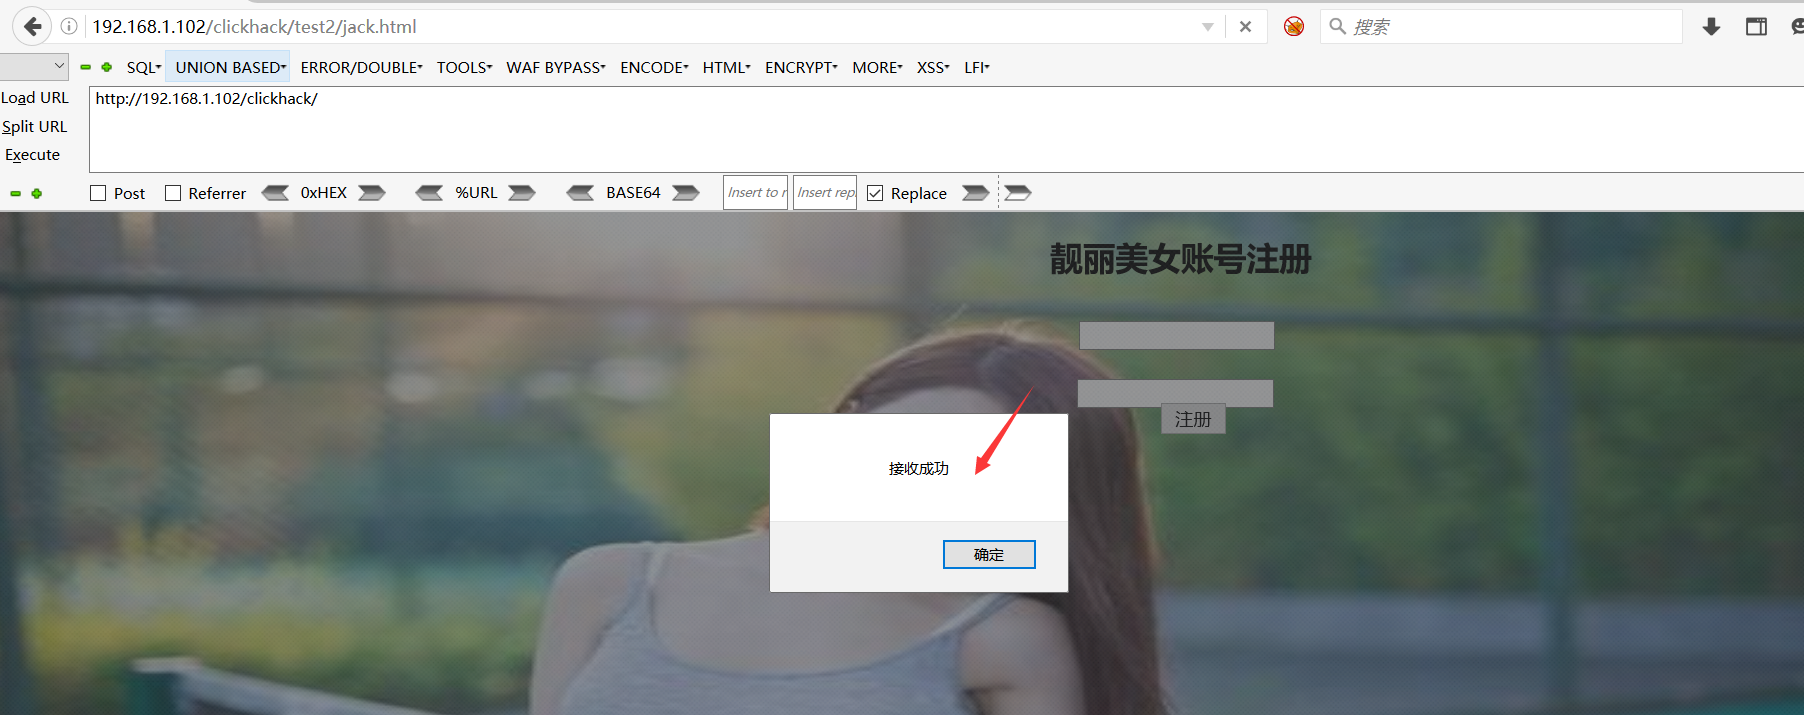Click the 'Insert to' replace field
This screenshot has width=1804, height=715.
click(755, 193)
